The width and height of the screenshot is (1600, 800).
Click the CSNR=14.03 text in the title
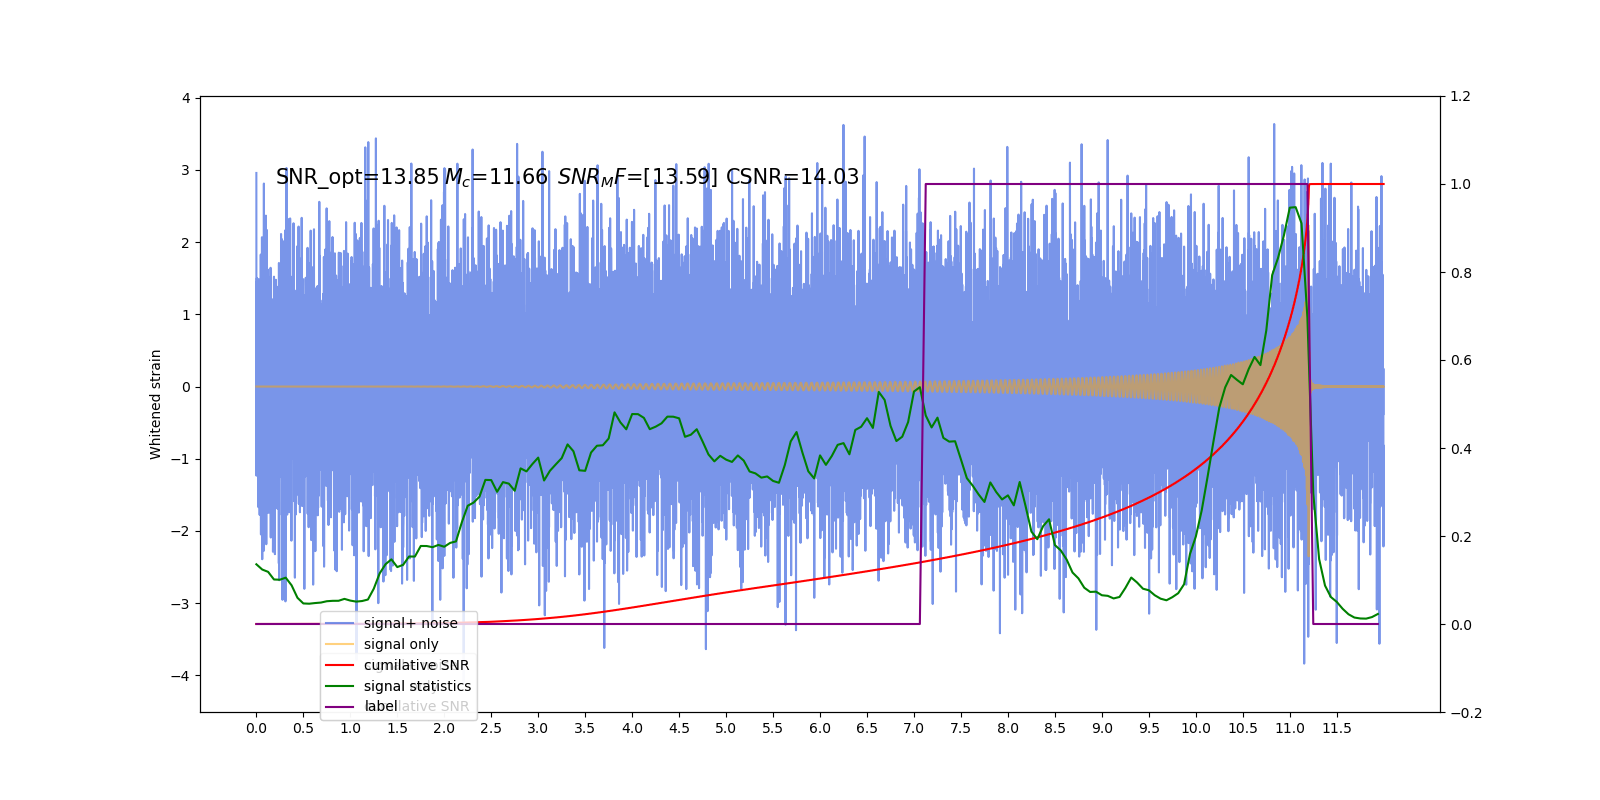tap(792, 177)
